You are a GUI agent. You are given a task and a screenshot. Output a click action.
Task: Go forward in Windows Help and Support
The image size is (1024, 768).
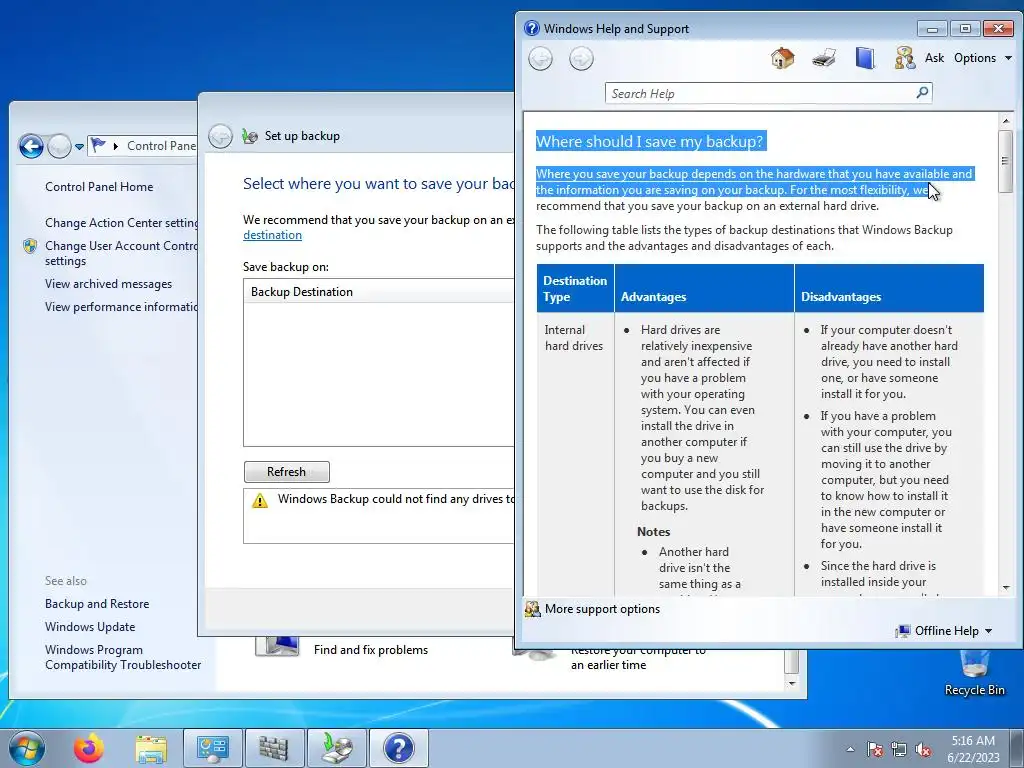pyautogui.click(x=581, y=59)
